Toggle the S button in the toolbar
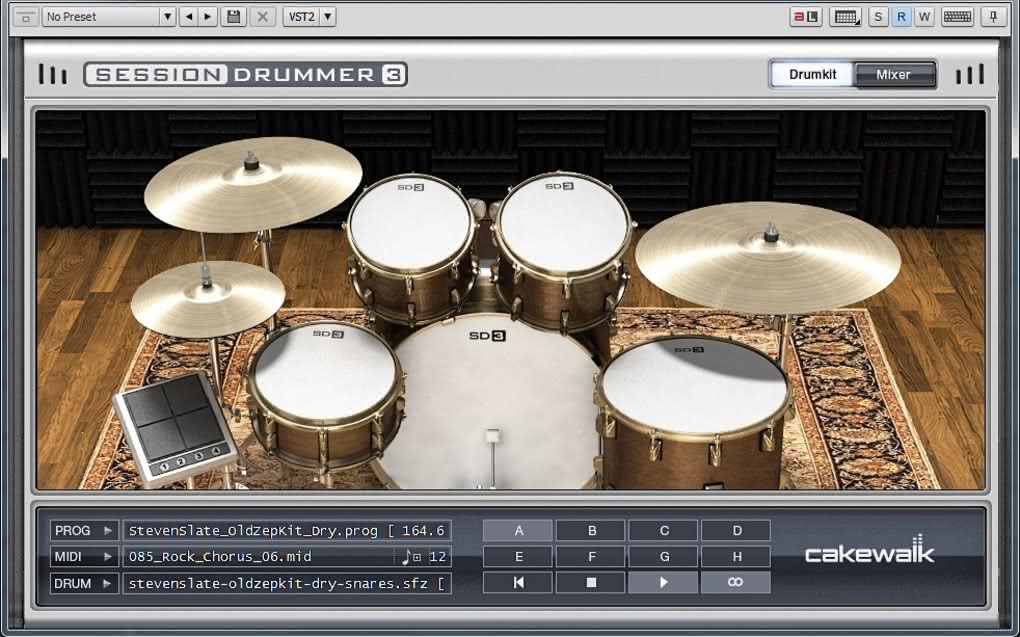 tap(878, 17)
